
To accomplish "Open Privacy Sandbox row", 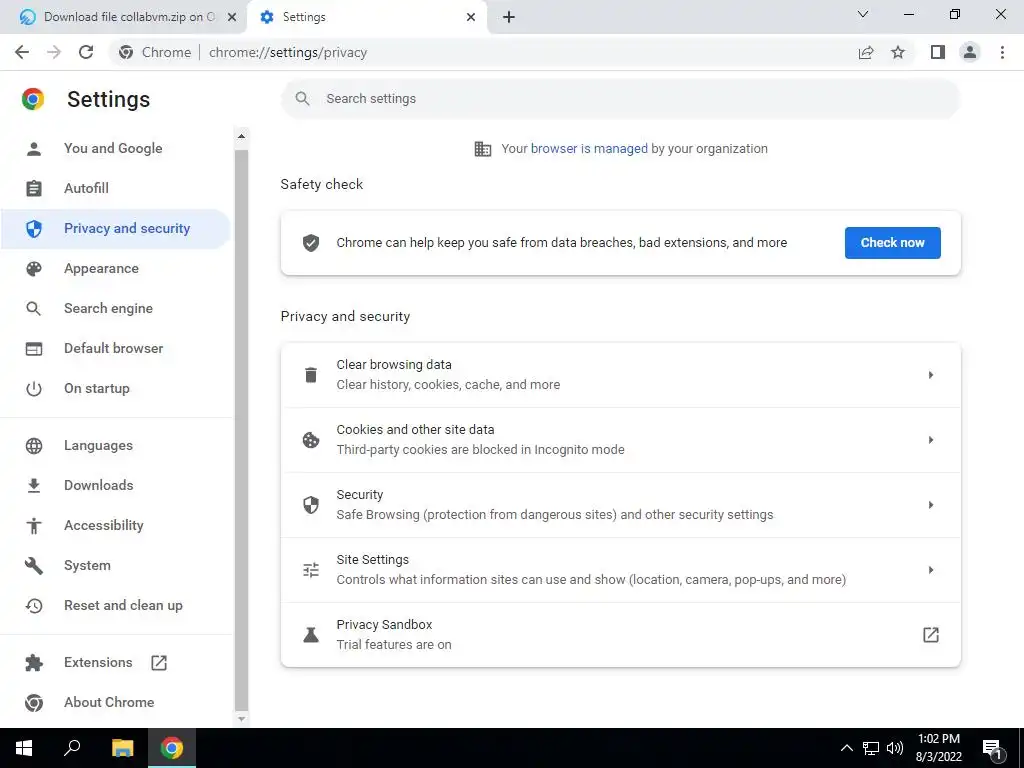I will 620,635.
